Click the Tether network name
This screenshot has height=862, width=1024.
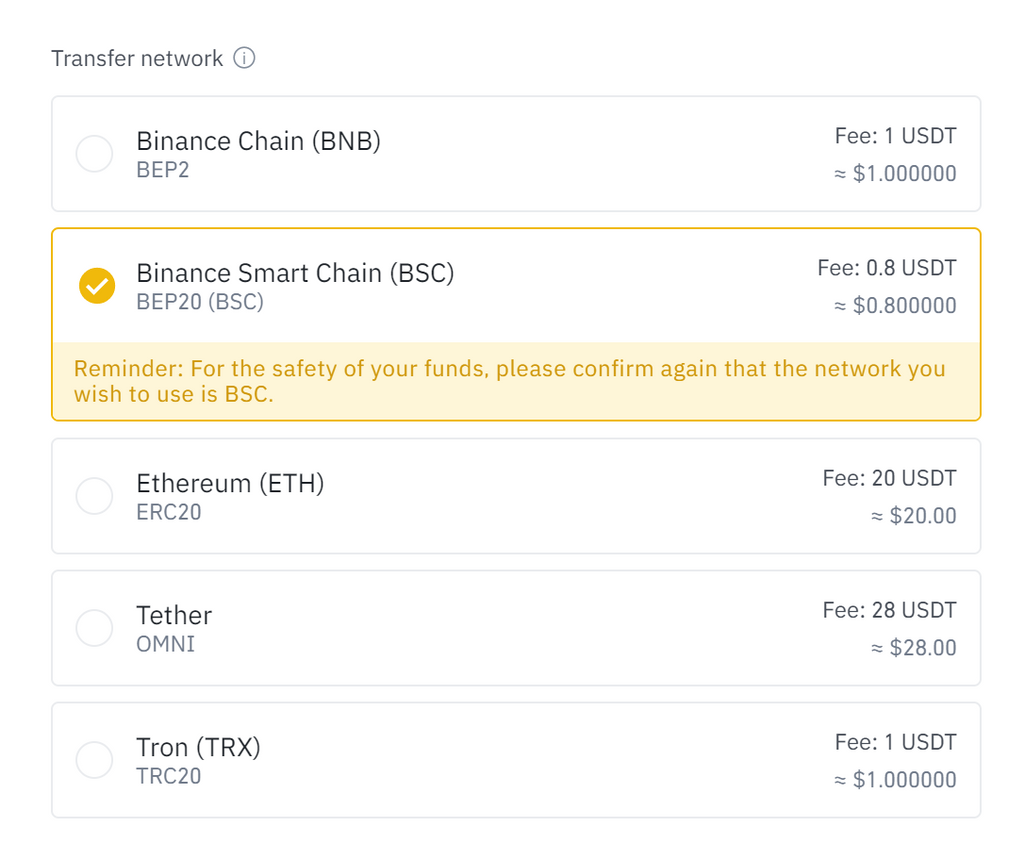click(x=174, y=615)
